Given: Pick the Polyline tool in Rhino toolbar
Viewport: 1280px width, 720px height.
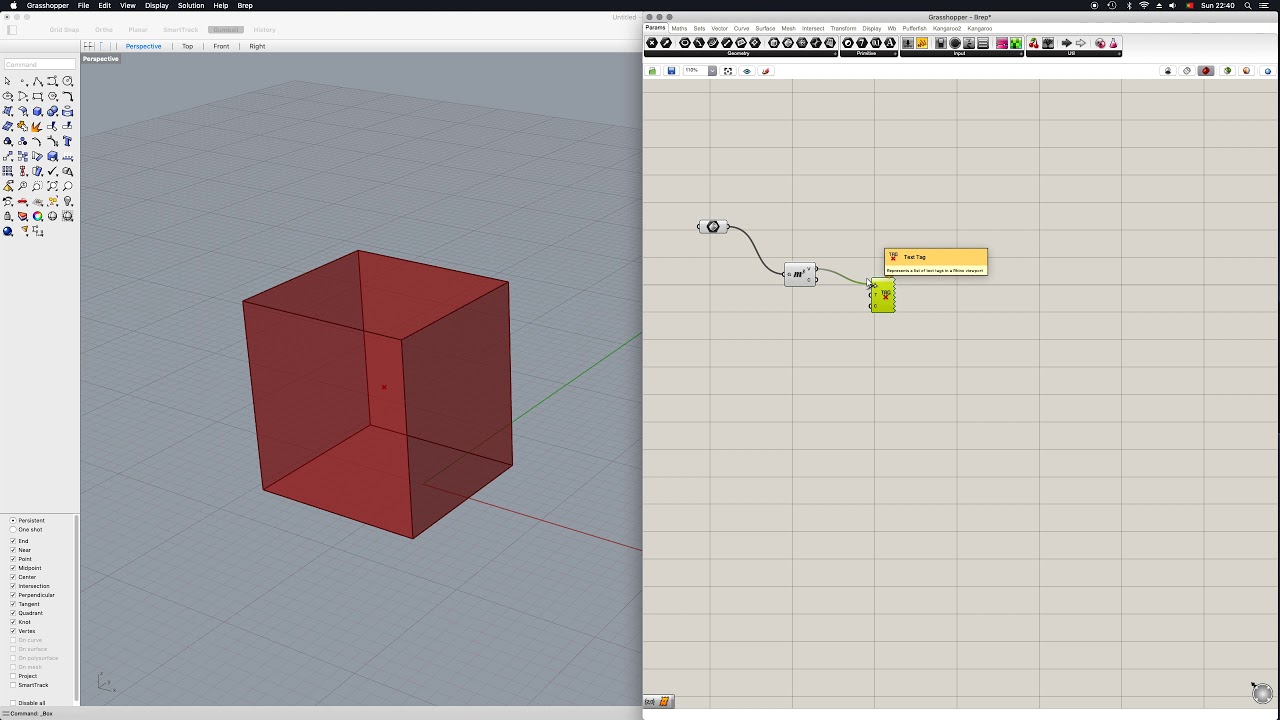Looking at the screenshot, I should [38, 82].
